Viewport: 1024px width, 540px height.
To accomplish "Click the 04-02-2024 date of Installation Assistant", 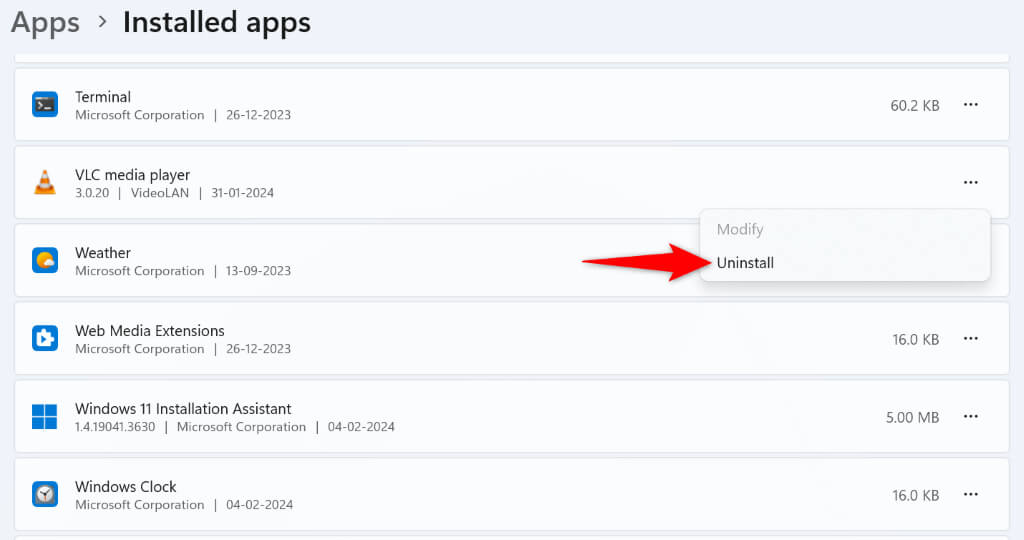I will tap(361, 427).
